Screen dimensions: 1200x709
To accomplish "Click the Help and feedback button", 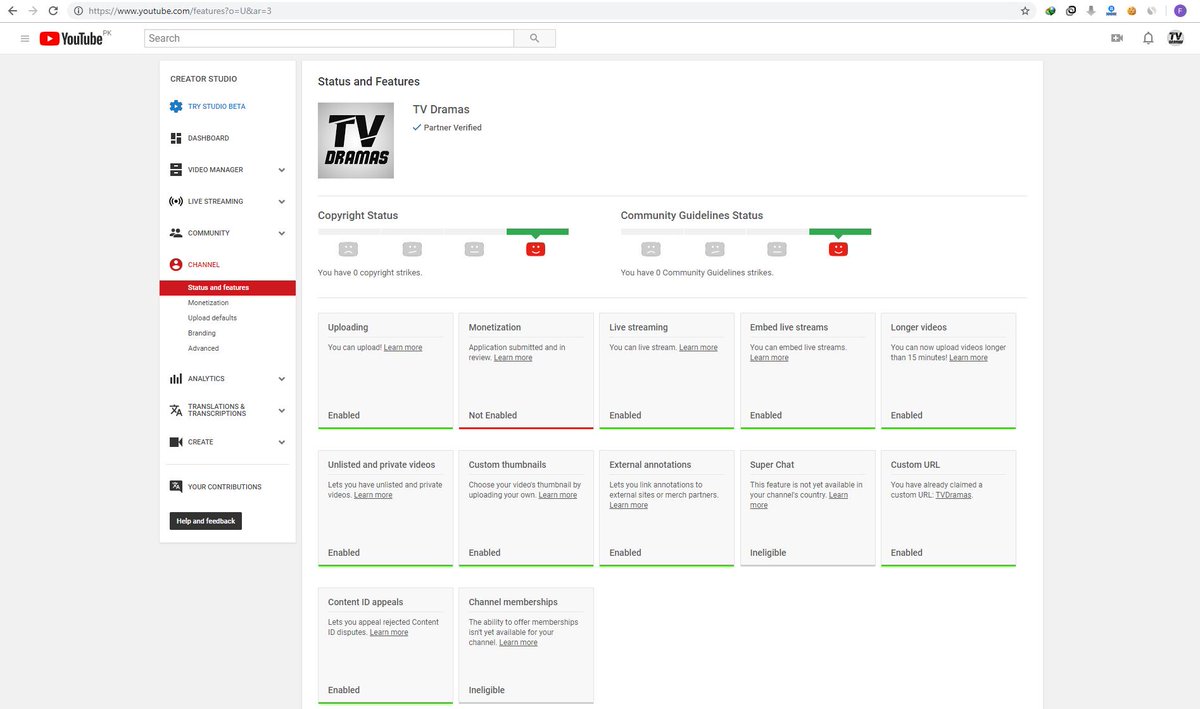I will [x=206, y=521].
